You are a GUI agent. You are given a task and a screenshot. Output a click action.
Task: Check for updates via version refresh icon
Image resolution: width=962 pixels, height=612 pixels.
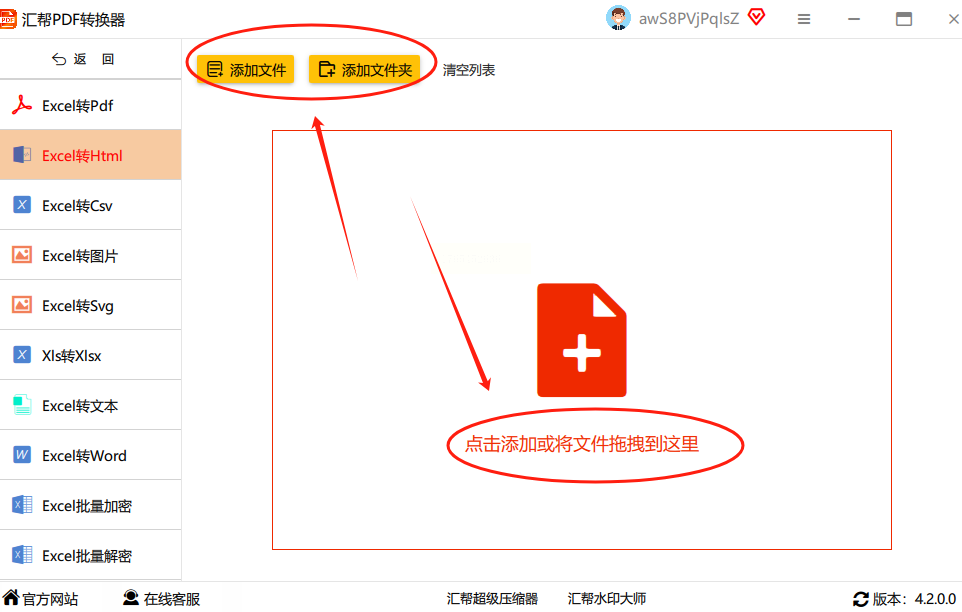[x=861, y=599]
